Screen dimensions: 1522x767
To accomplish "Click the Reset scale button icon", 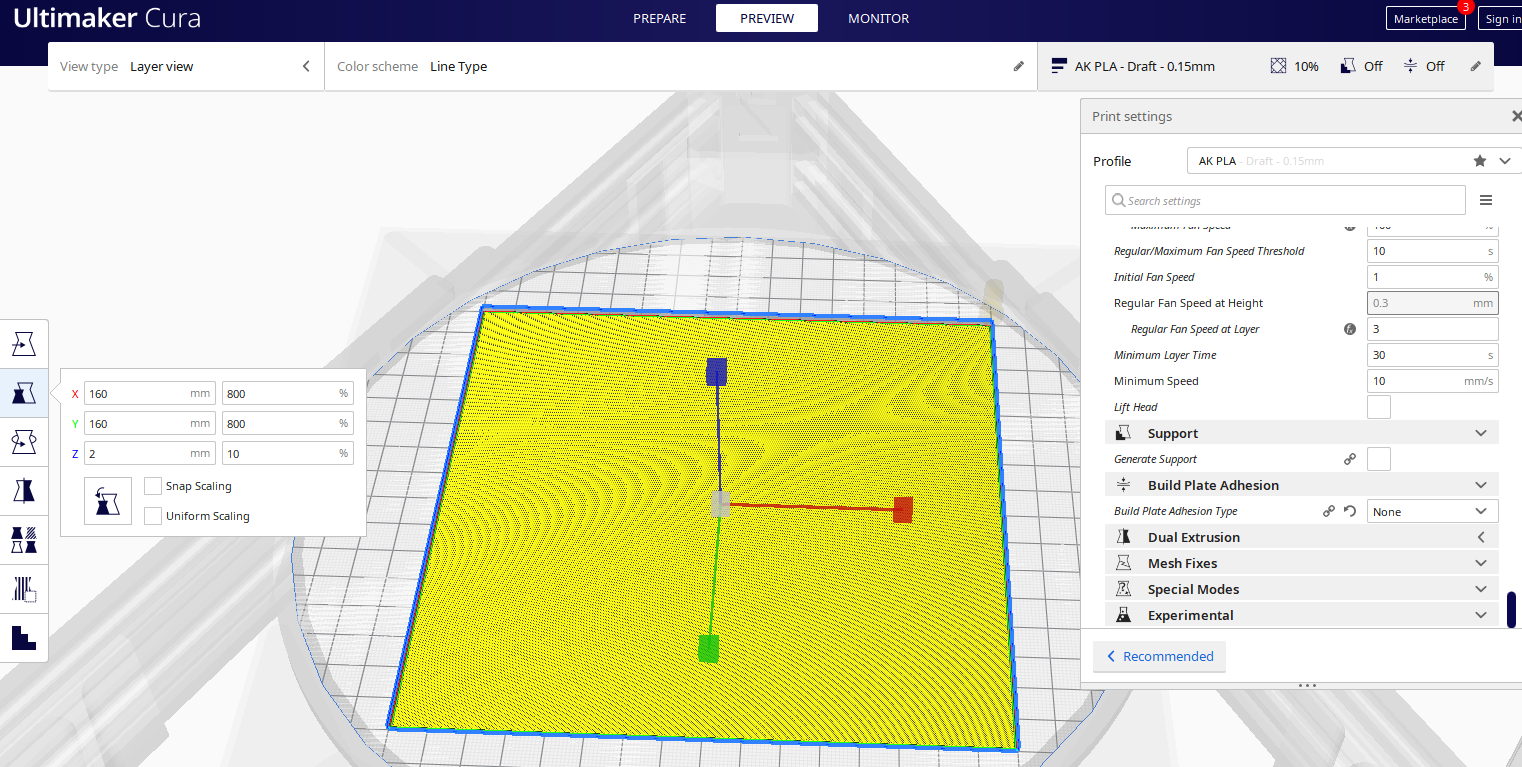I will (x=108, y=500).
